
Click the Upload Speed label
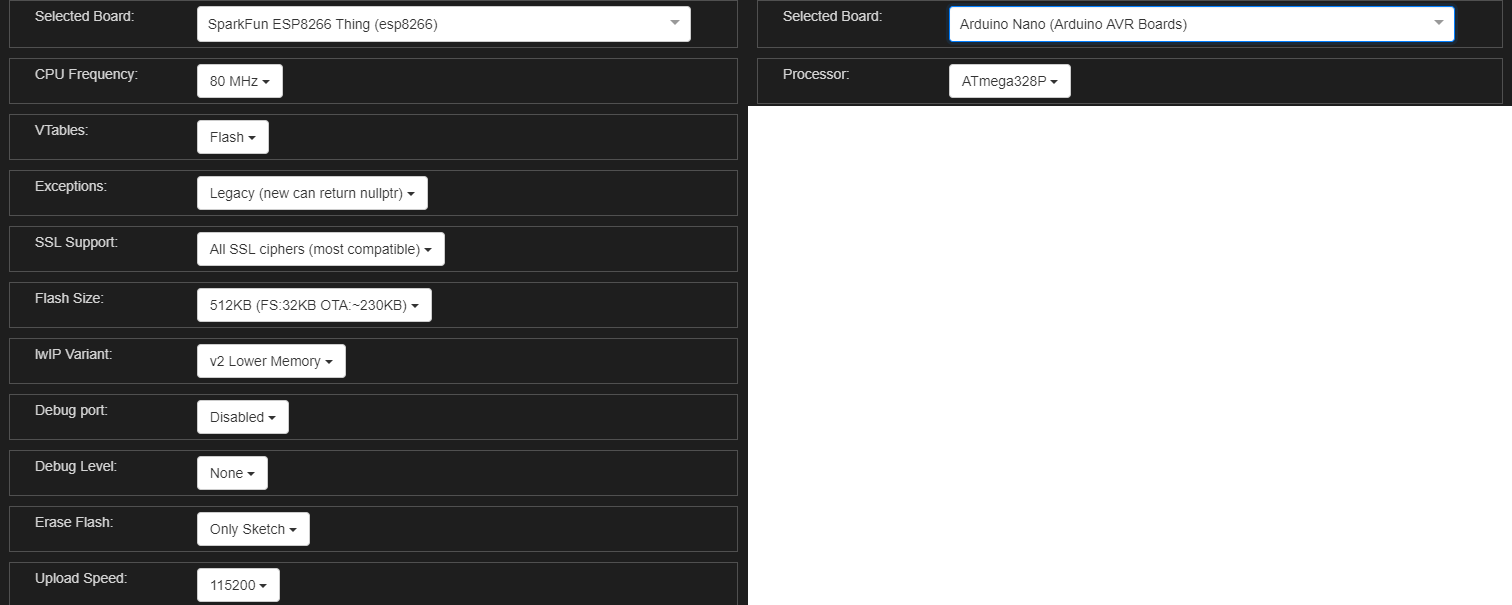81,578
